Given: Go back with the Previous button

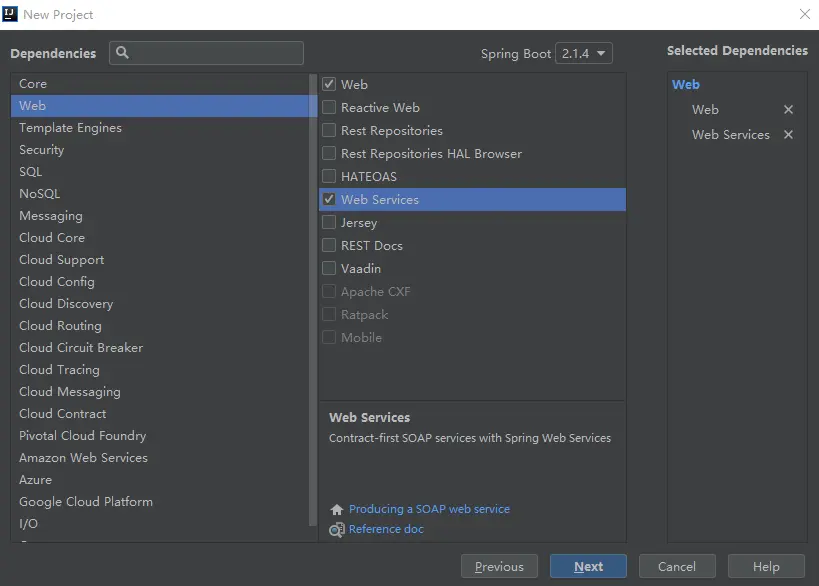Looking at the screenshot, I should [499, 567].
